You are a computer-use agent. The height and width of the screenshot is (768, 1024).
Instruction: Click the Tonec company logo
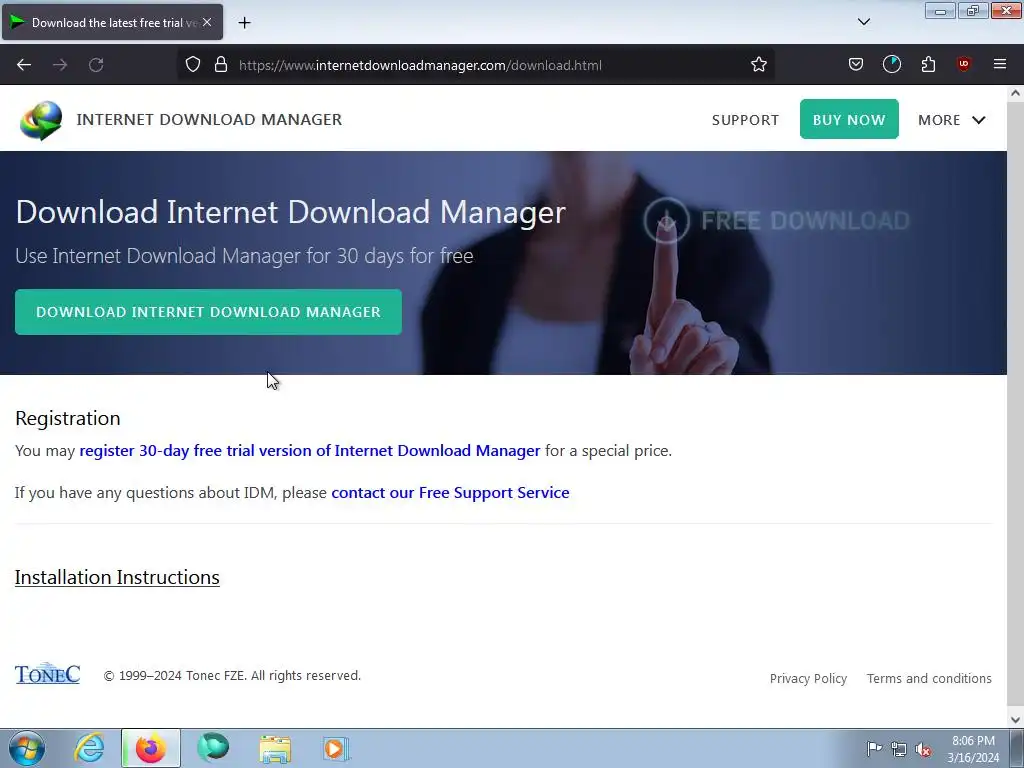click(x=48, y=673)
